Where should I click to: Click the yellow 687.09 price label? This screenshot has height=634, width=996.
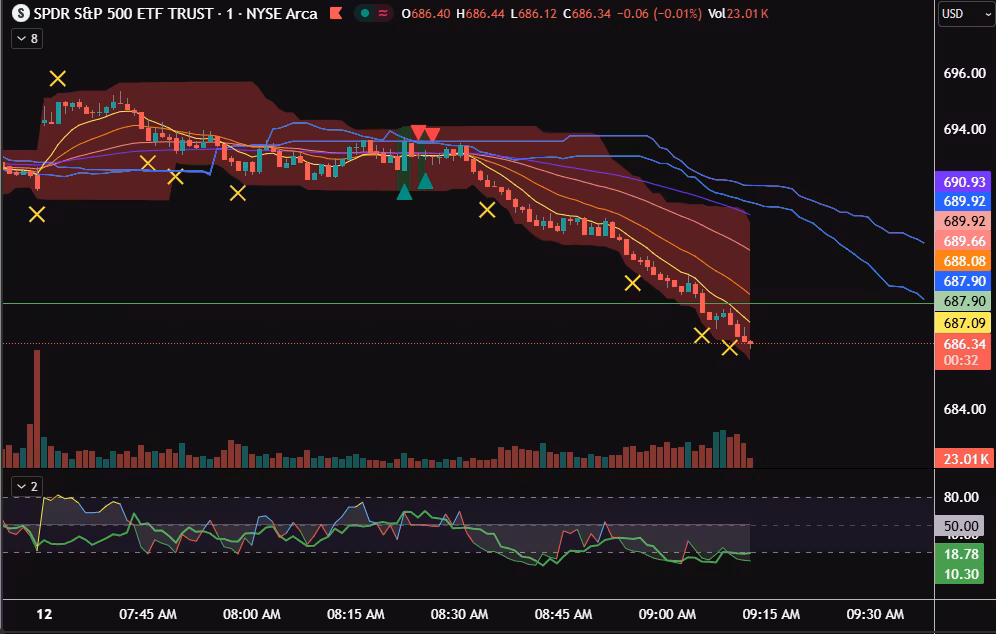[964, 323]
